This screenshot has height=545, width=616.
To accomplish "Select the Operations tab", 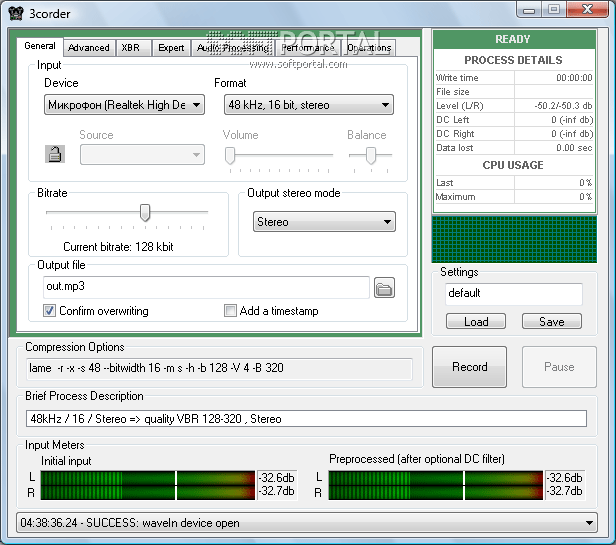I will click(369, 48).
